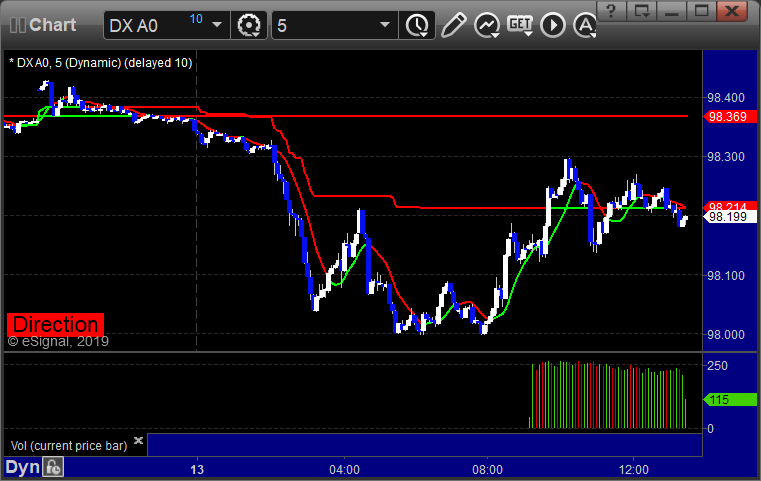Image resolution: width=761 pixels, height=481 pixels.
Task: Click the 08:00 time axis label
Action: [487, 470]
